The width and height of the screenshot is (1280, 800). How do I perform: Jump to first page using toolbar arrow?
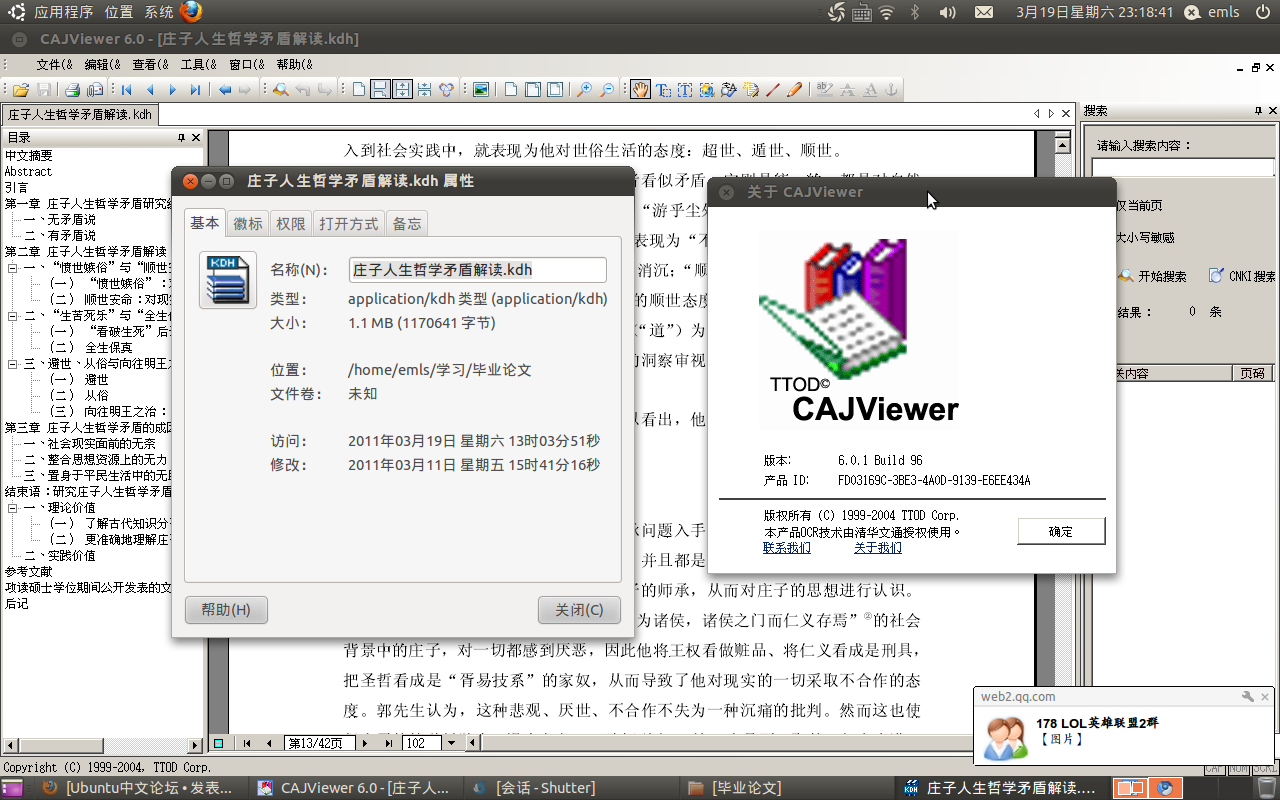tap(126, 89)
